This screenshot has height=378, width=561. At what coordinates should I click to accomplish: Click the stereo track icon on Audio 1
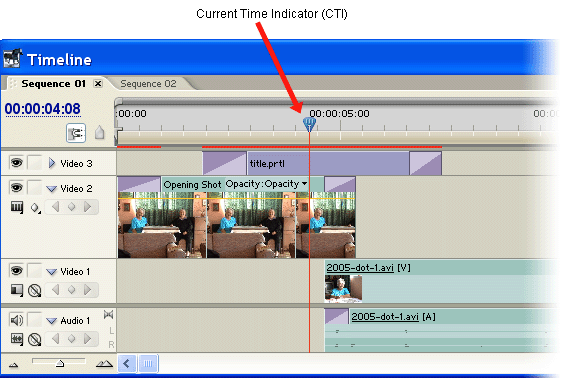click(108, 315)
